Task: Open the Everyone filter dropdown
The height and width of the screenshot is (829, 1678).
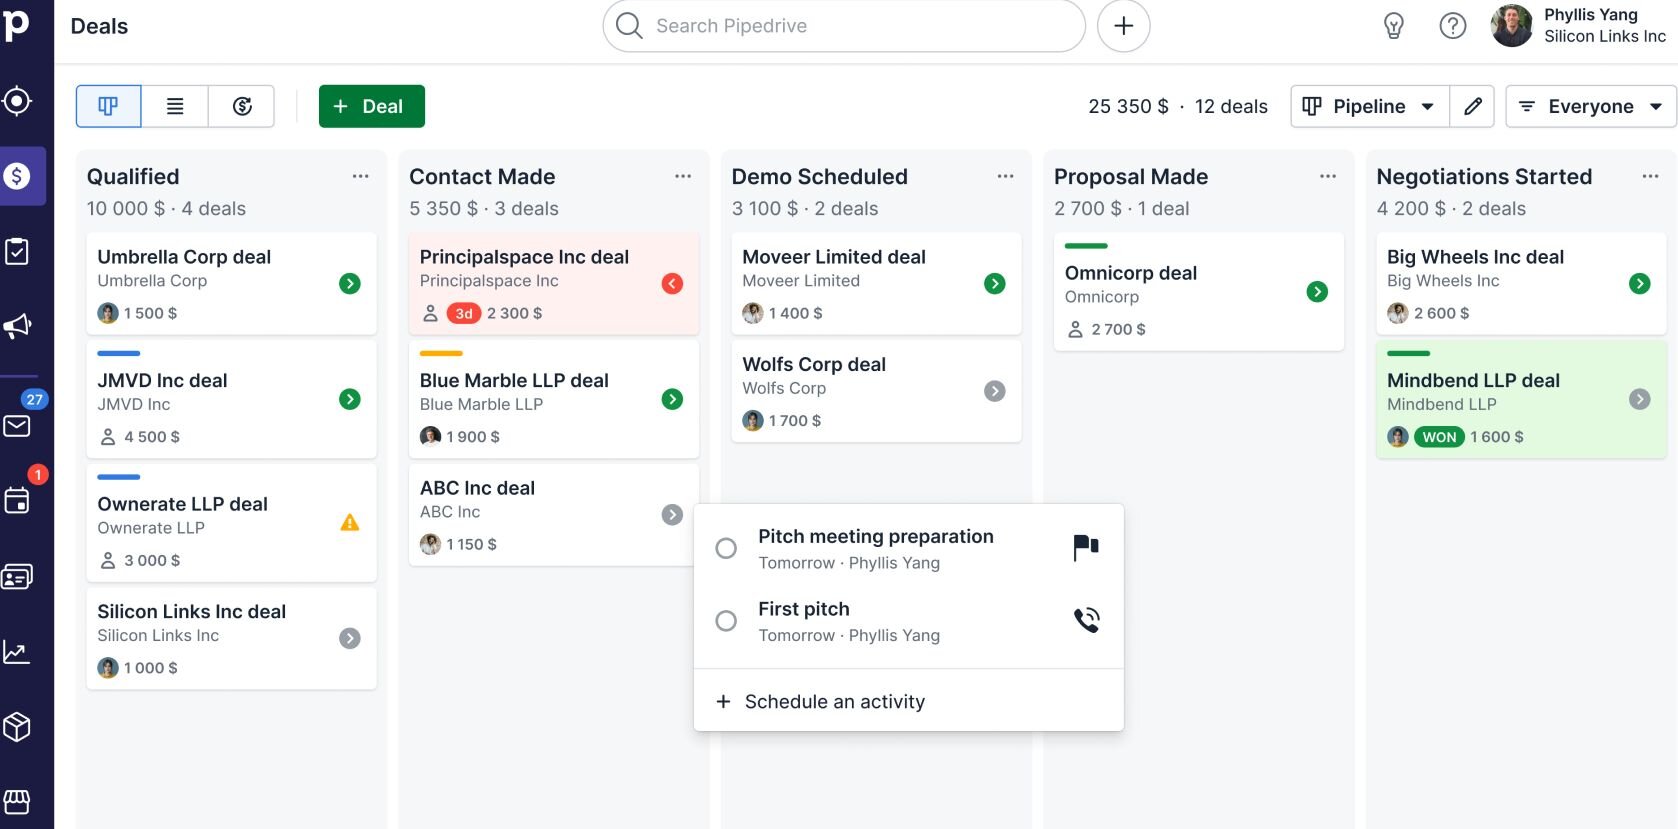Action: tap(1591, 106)
